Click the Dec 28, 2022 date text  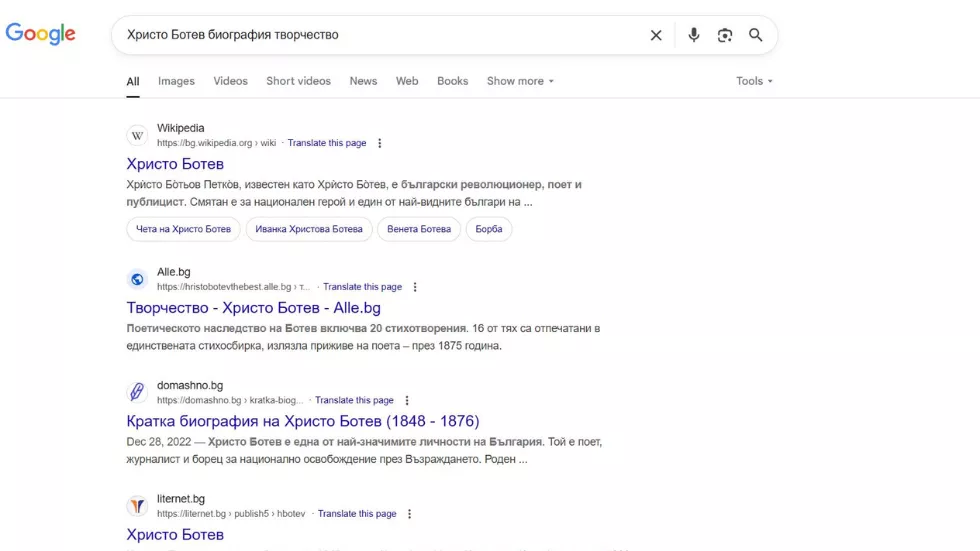point(159,442)
